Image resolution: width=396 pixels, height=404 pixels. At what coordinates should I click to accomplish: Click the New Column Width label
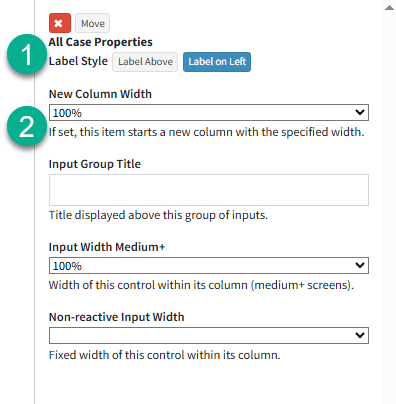100,94
